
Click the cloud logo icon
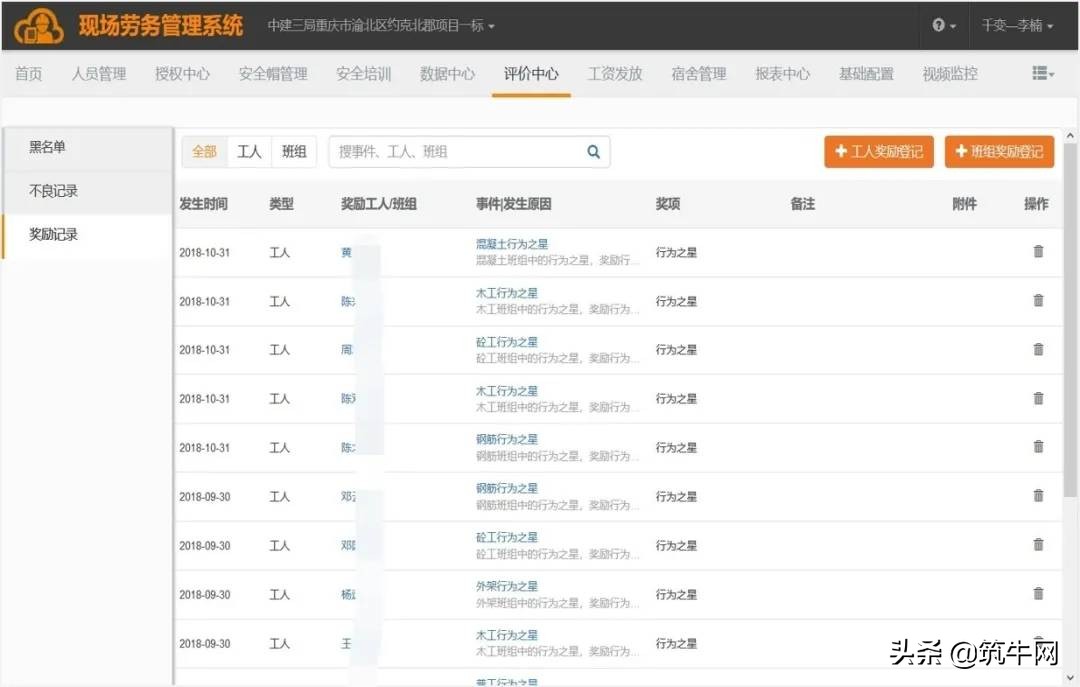tap(38, 25)
